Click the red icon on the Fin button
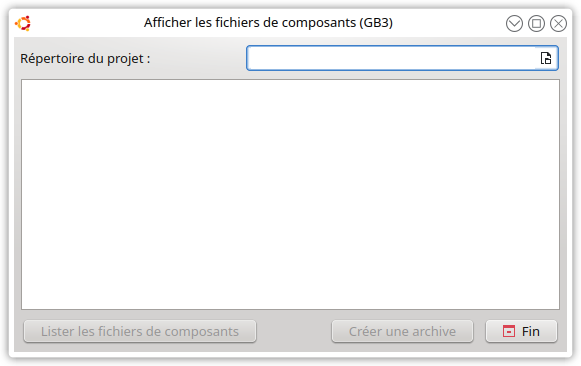581x366 pixels. (509, 331)
